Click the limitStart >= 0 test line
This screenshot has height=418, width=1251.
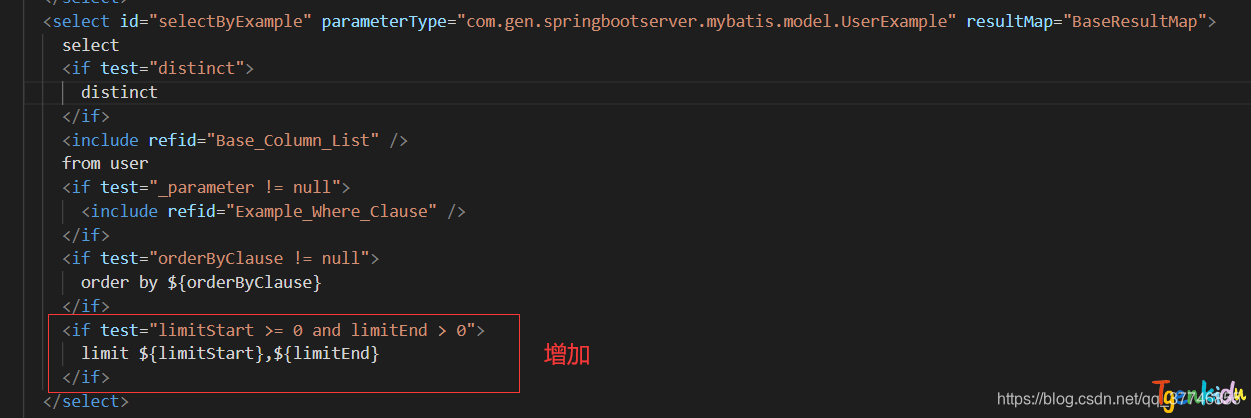click(273, 330)
